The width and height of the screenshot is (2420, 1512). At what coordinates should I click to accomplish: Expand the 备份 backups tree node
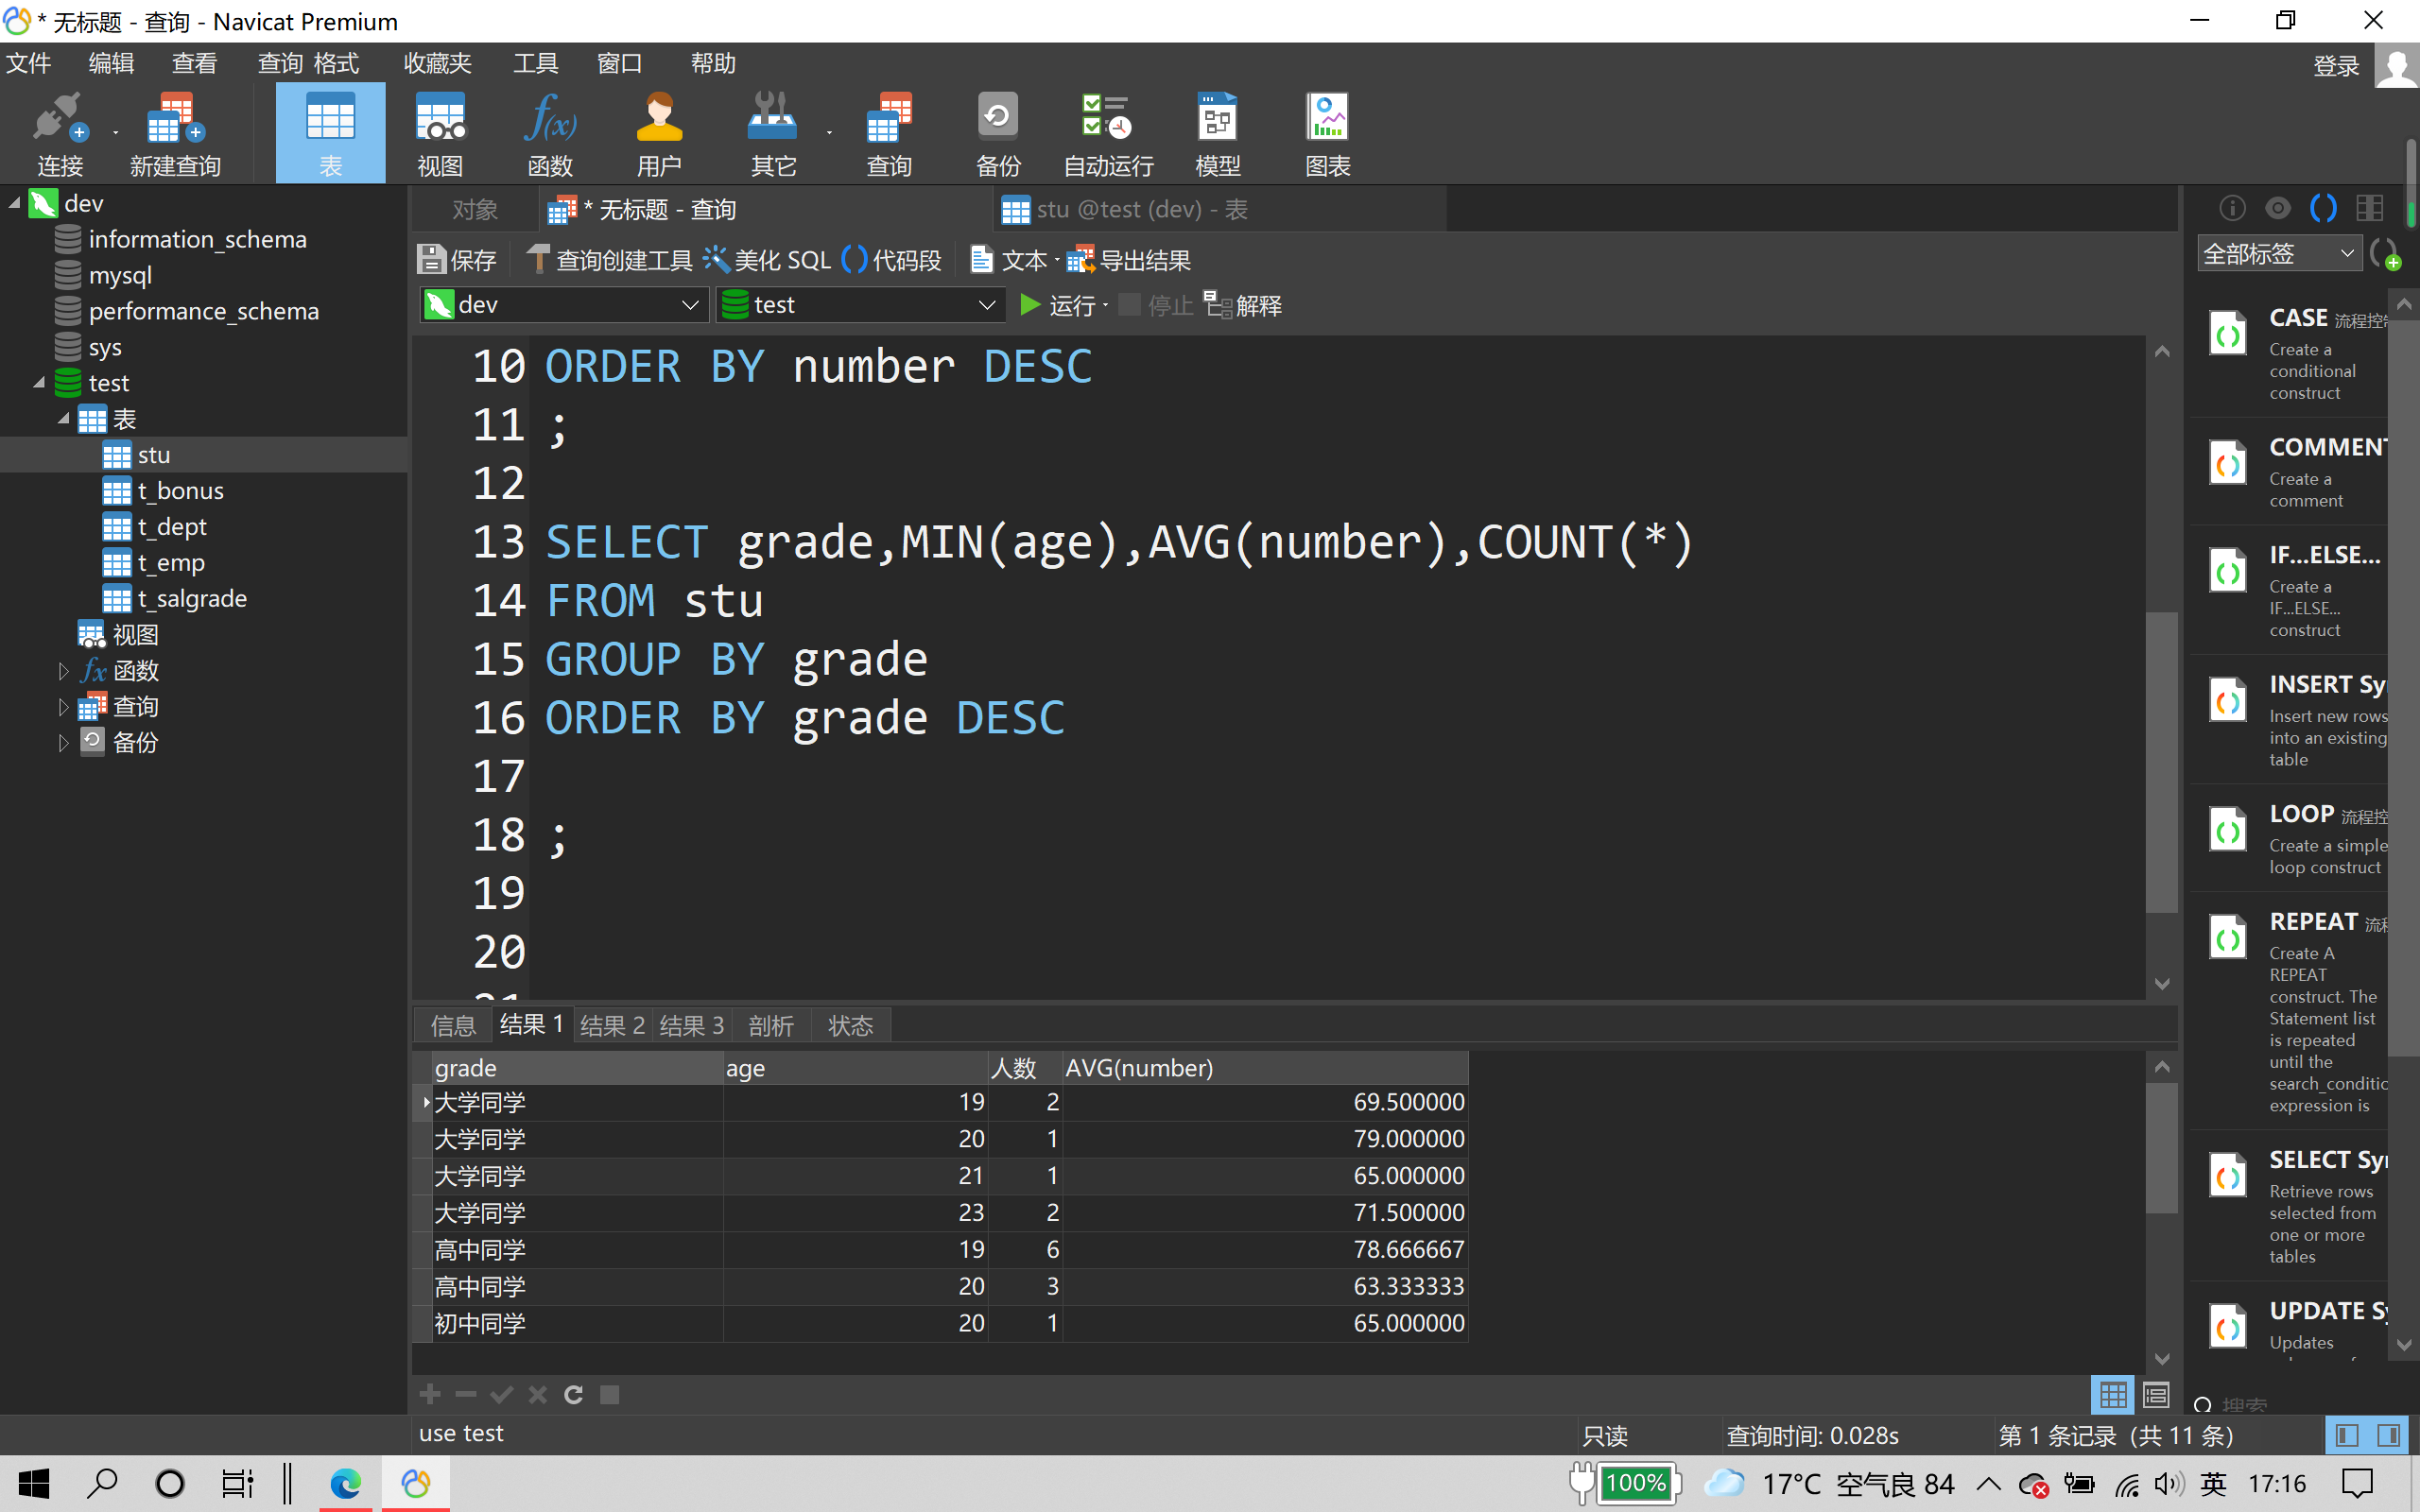(x=63, y=743)
